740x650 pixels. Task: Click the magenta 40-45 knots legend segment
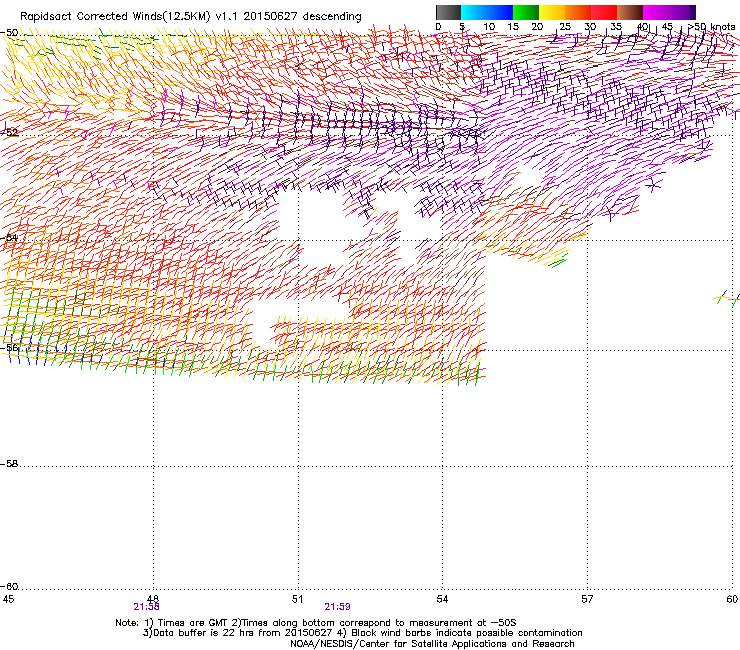(656, 12)
